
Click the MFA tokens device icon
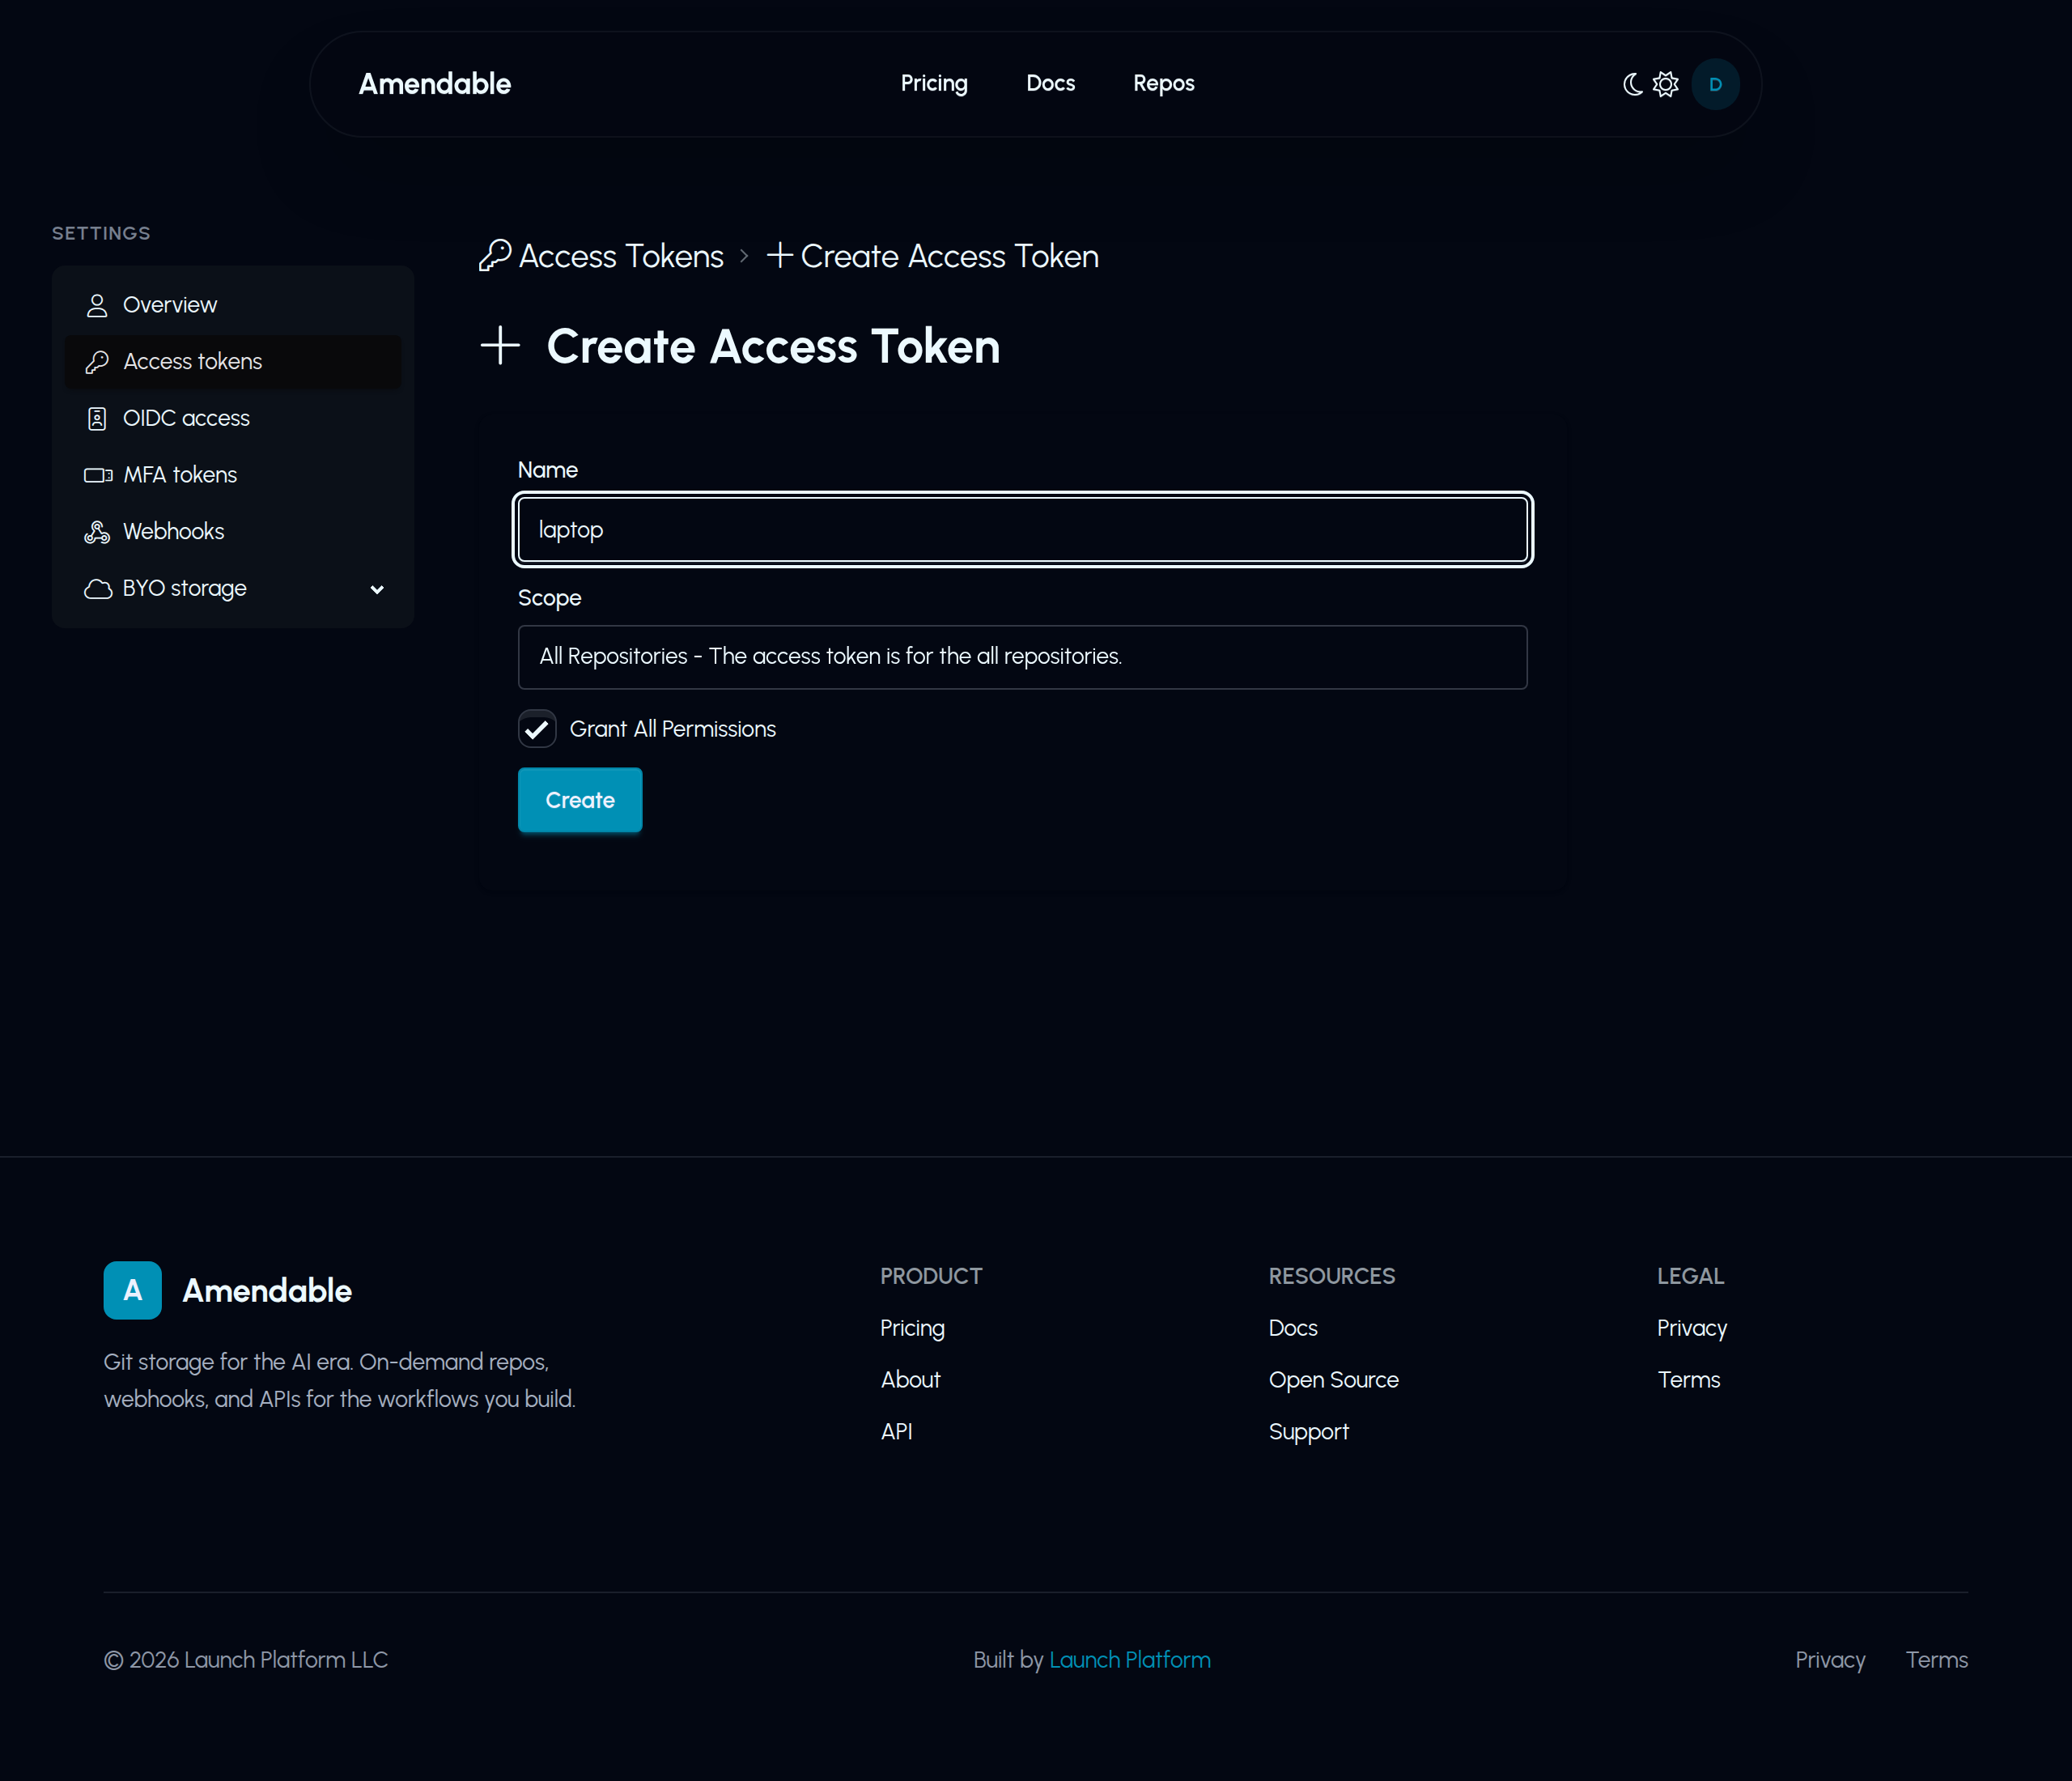coord(98,475)
